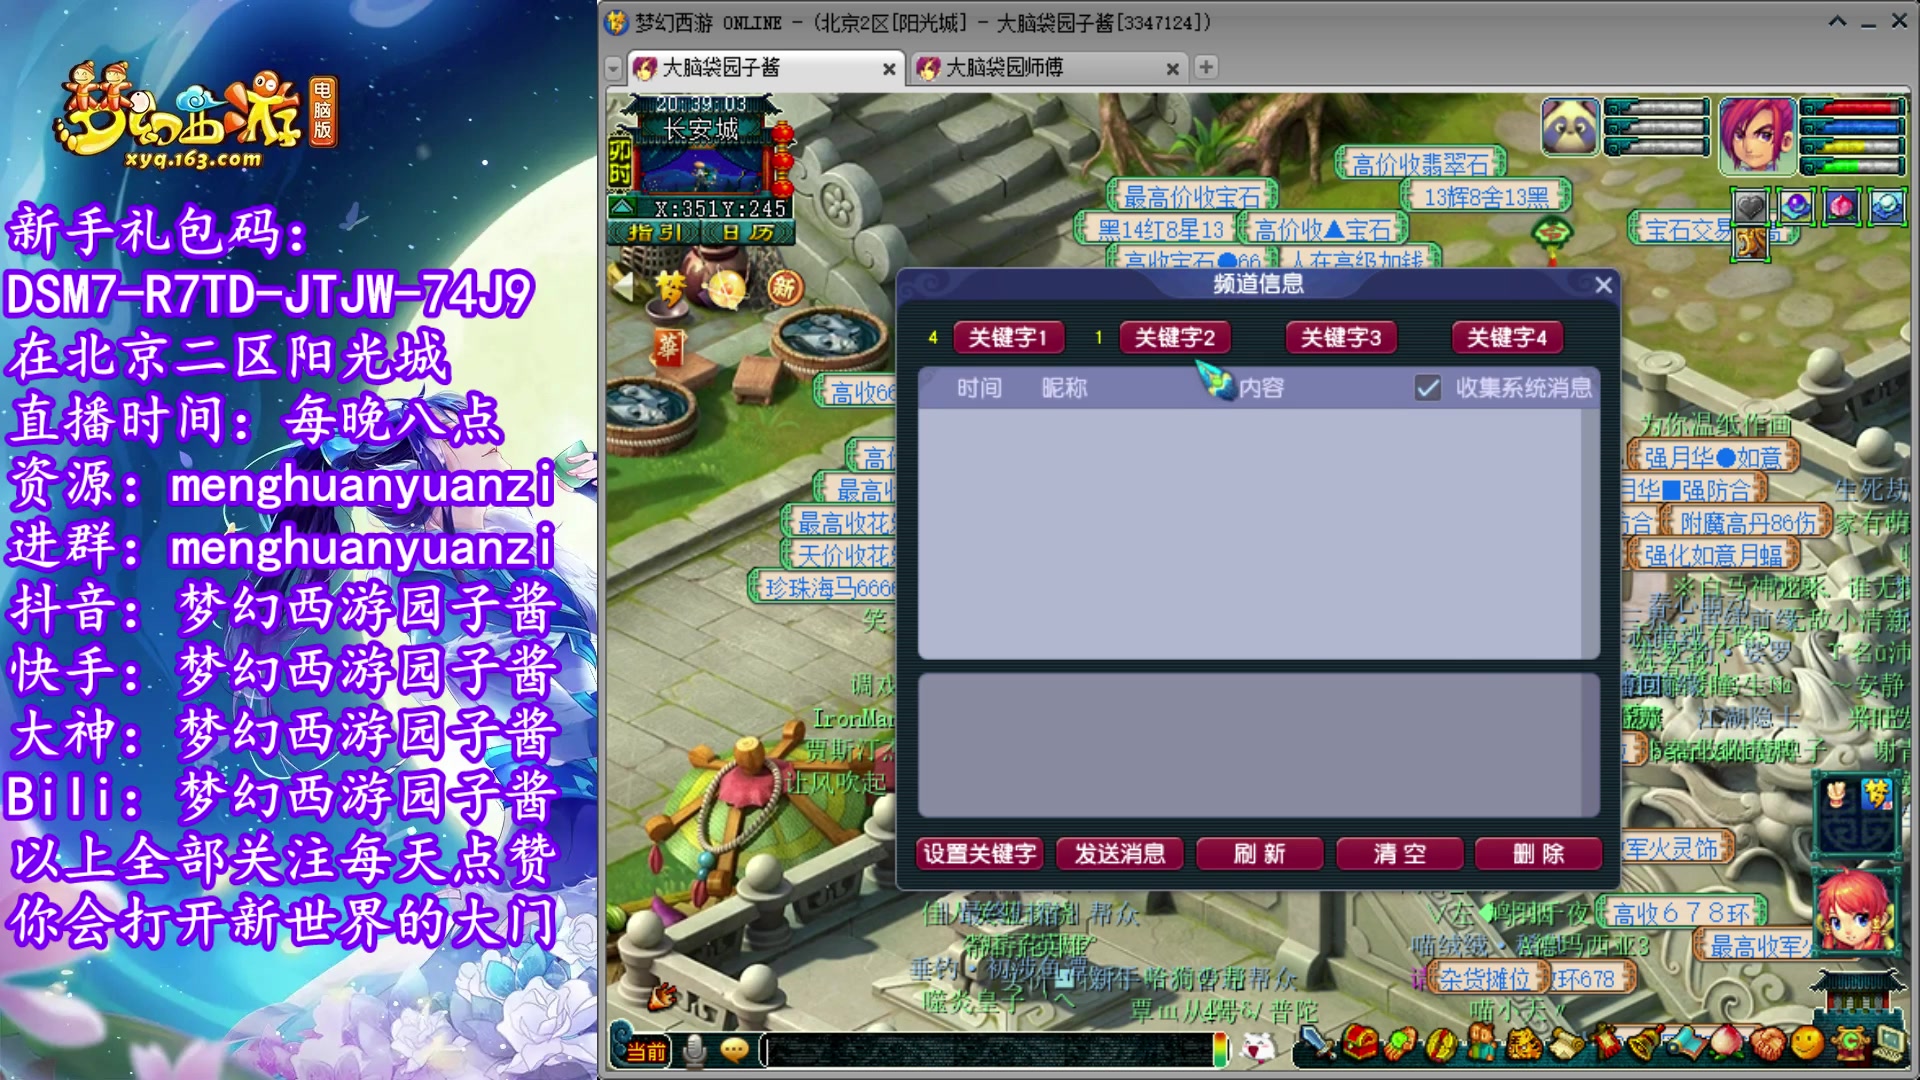Add a new tab with plus button
Image resolution: width=1920 pixels, height=1080 pixels.
tap(1206, 67)
